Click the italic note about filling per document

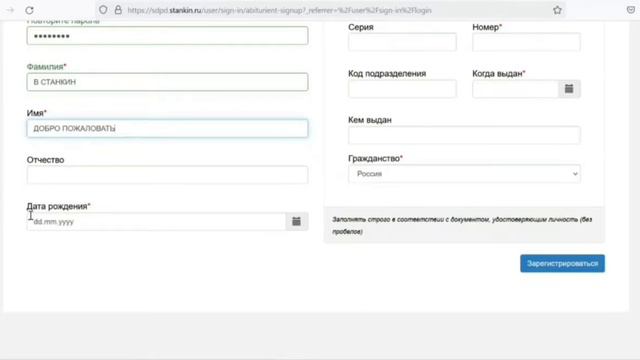click(462, 225)
